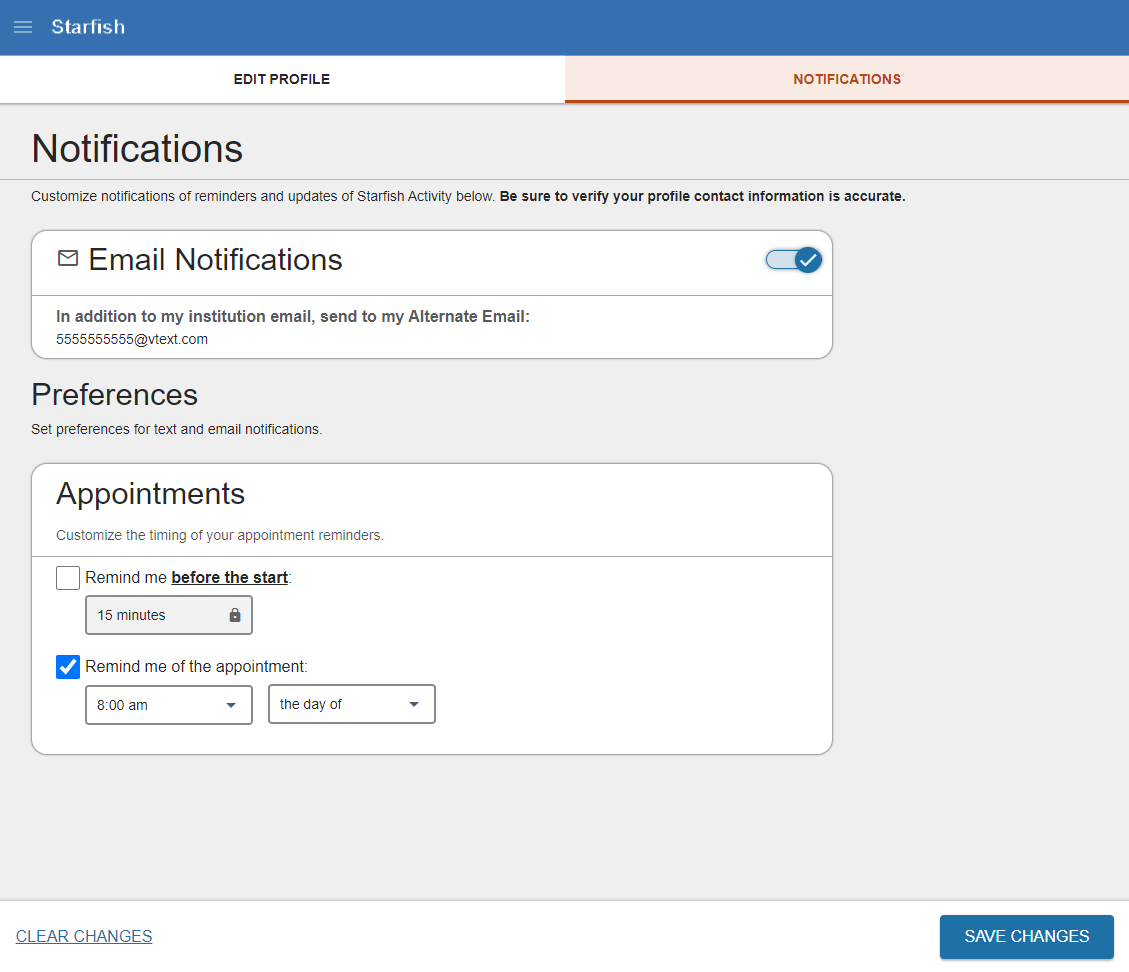Click the dropdown arrow on 'the day of' selector
Screen dimensions: 1129x972
413,704
